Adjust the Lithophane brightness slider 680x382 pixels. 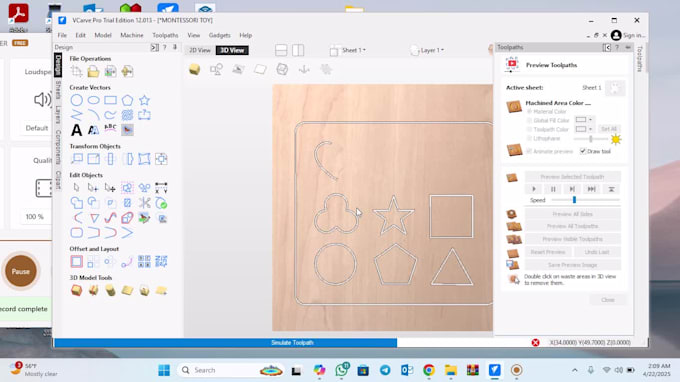click(x=591, y=139)
